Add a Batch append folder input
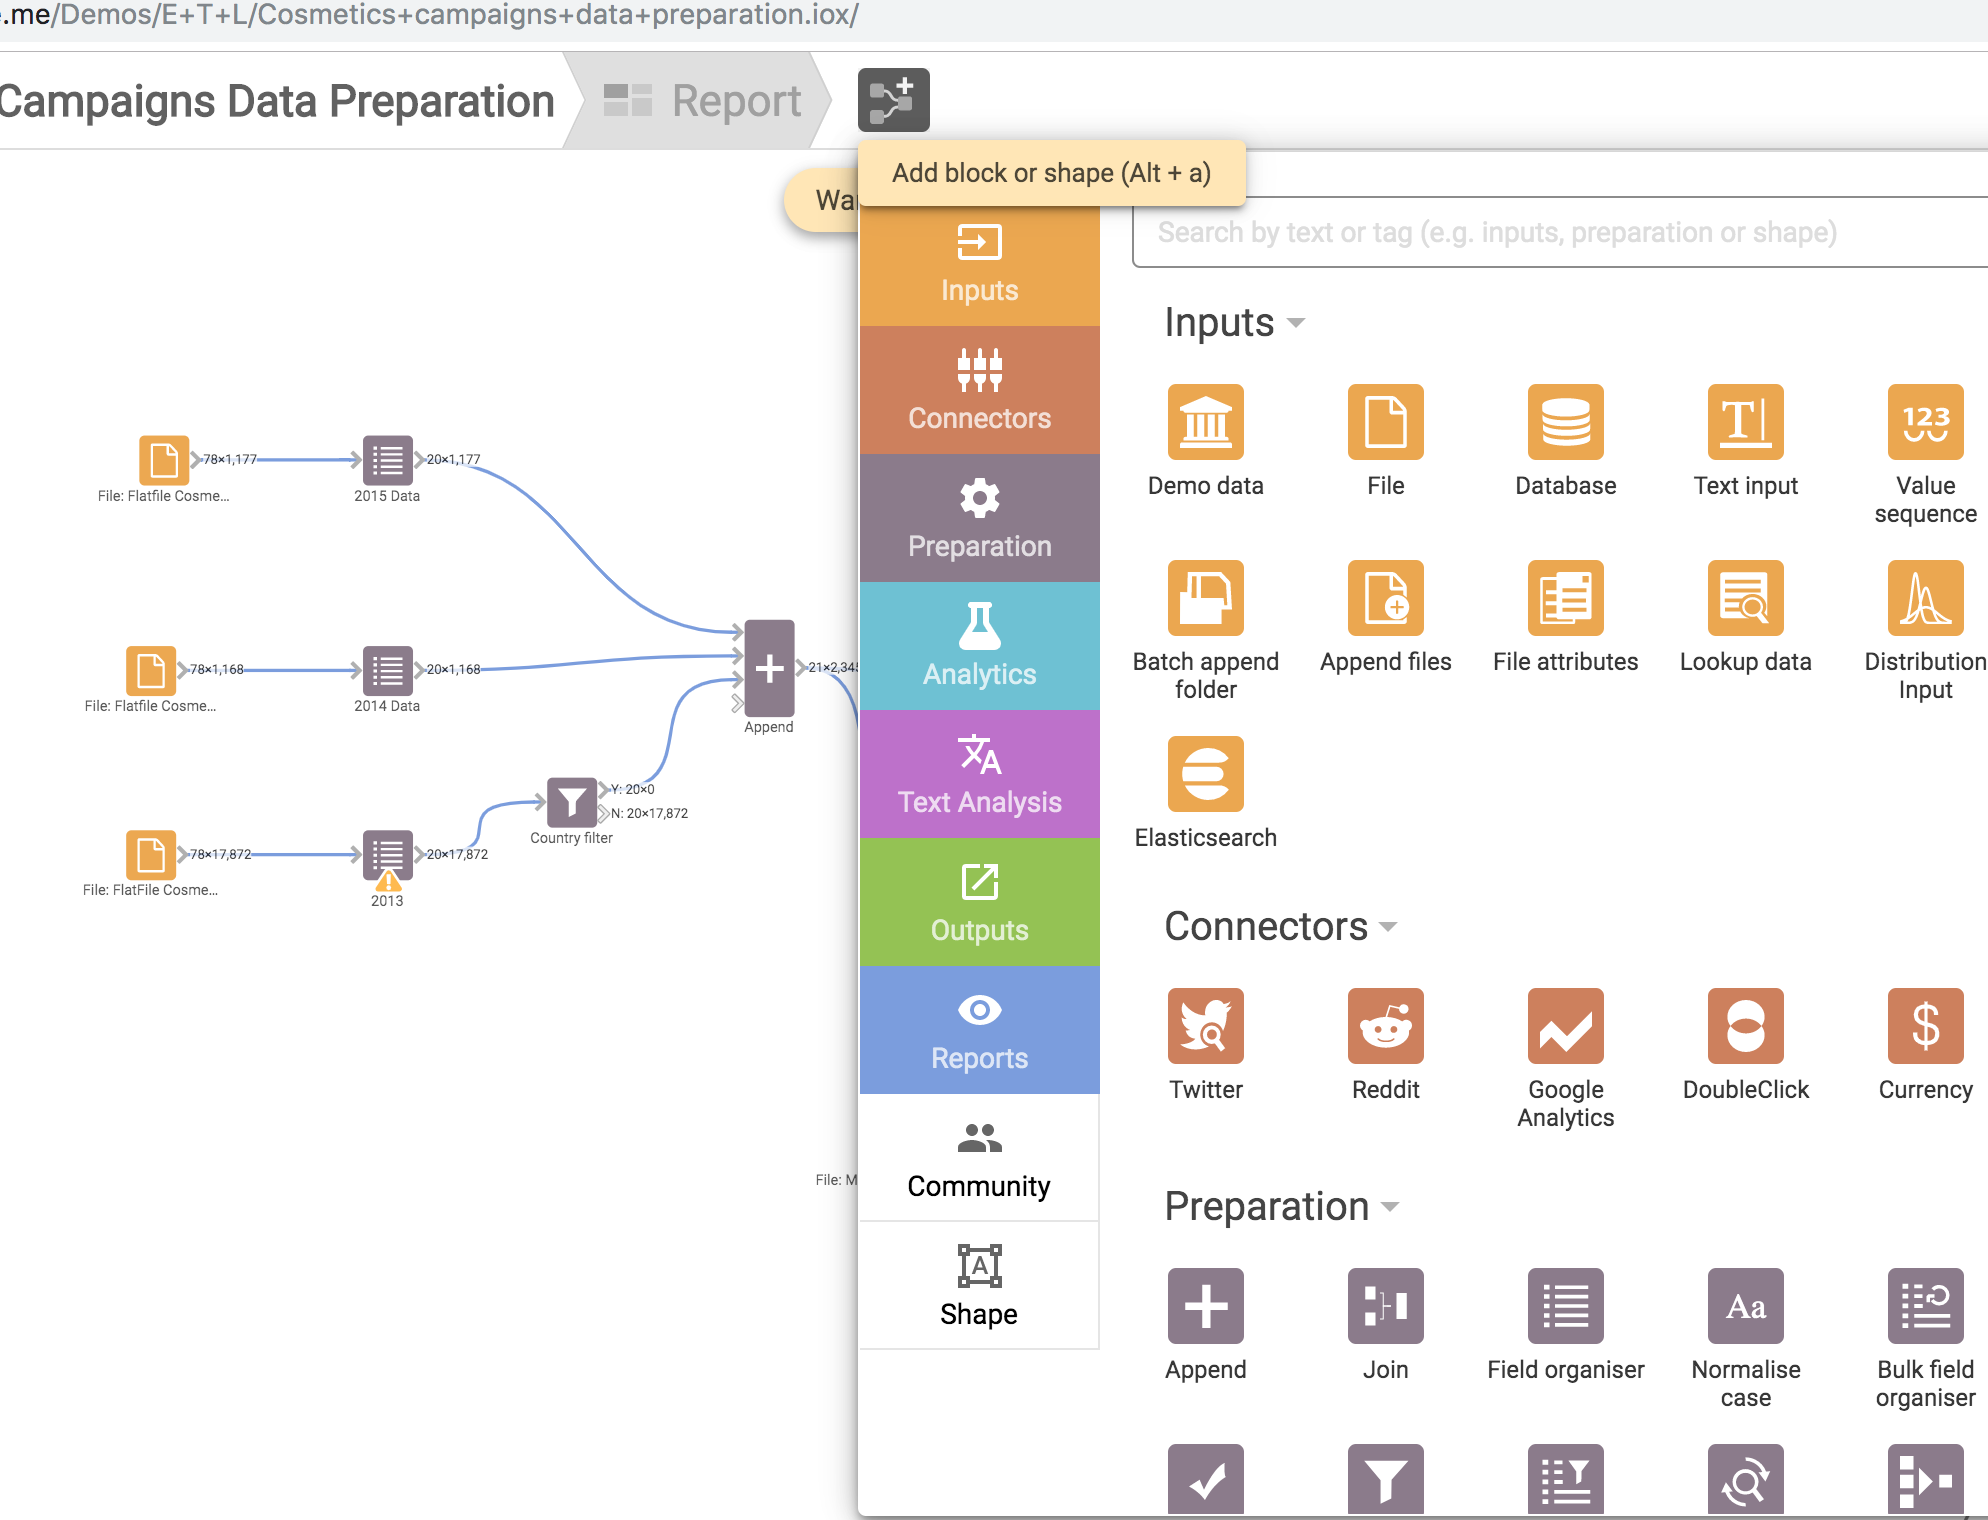1988x1520 pixels. pyautogui.click(x=1205, y=600)
